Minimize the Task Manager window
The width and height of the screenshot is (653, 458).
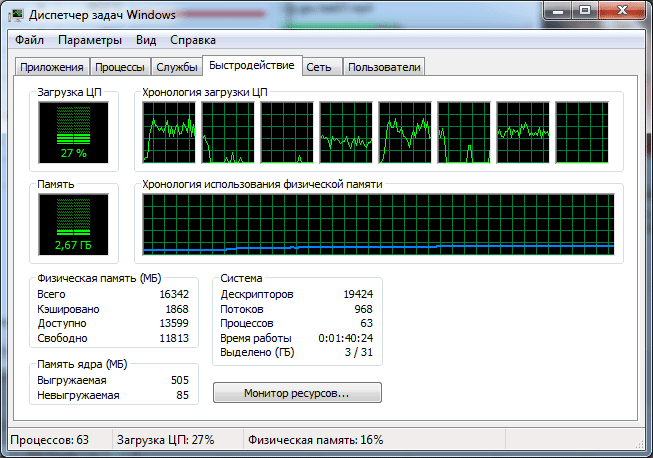558,10
